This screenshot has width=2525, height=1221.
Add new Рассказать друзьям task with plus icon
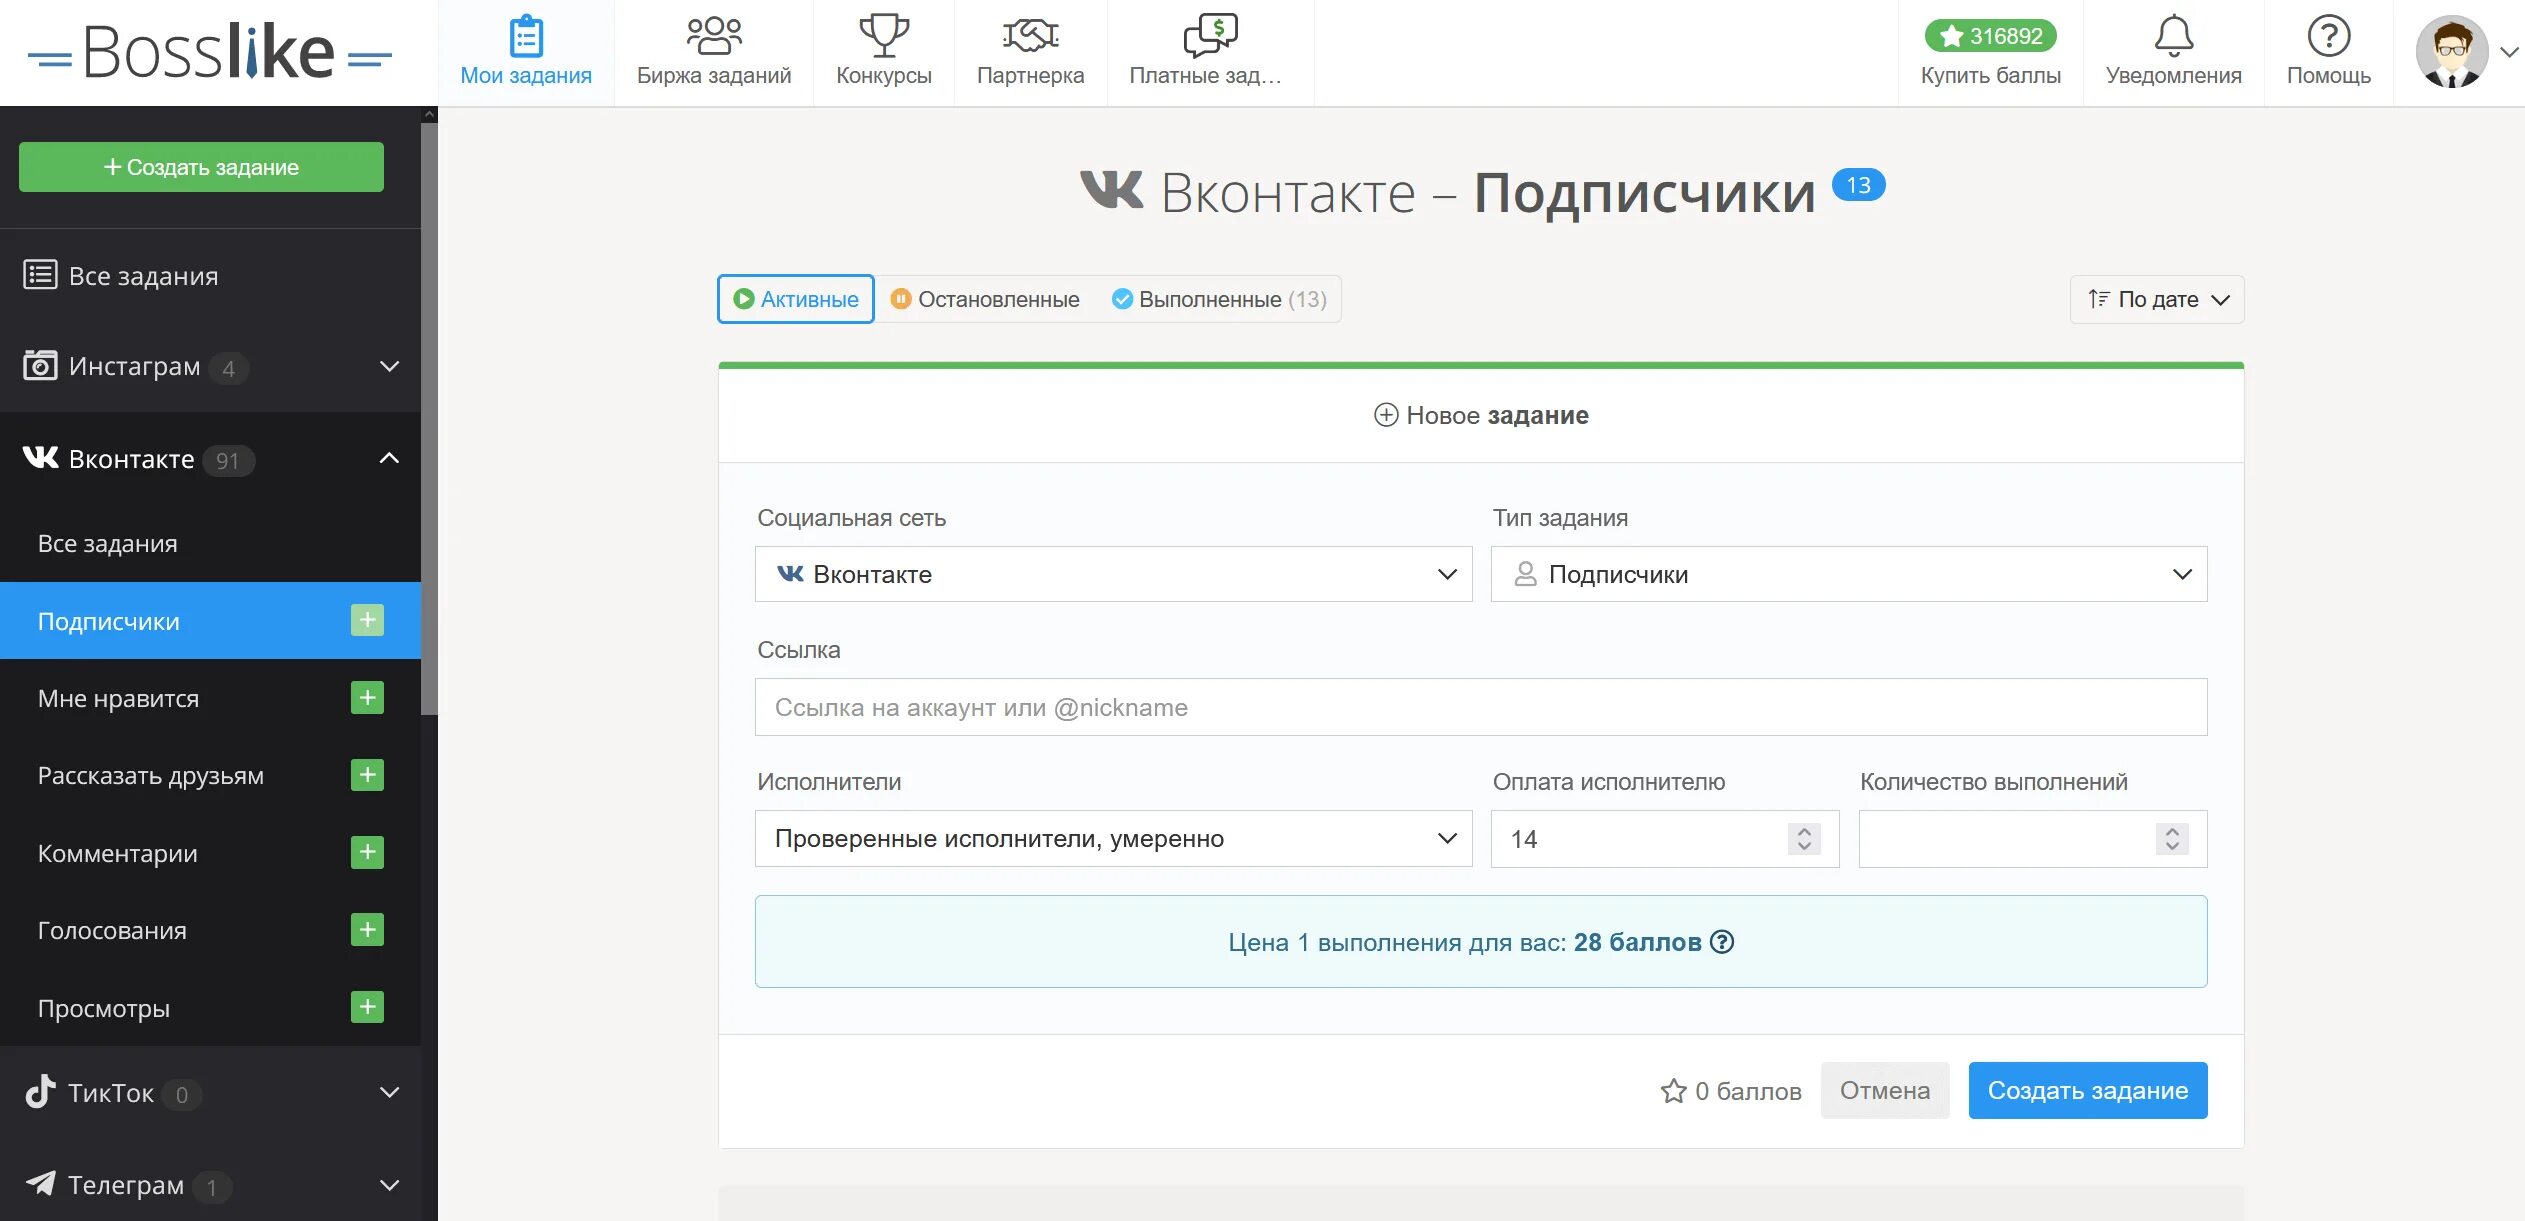click(367, 775)
